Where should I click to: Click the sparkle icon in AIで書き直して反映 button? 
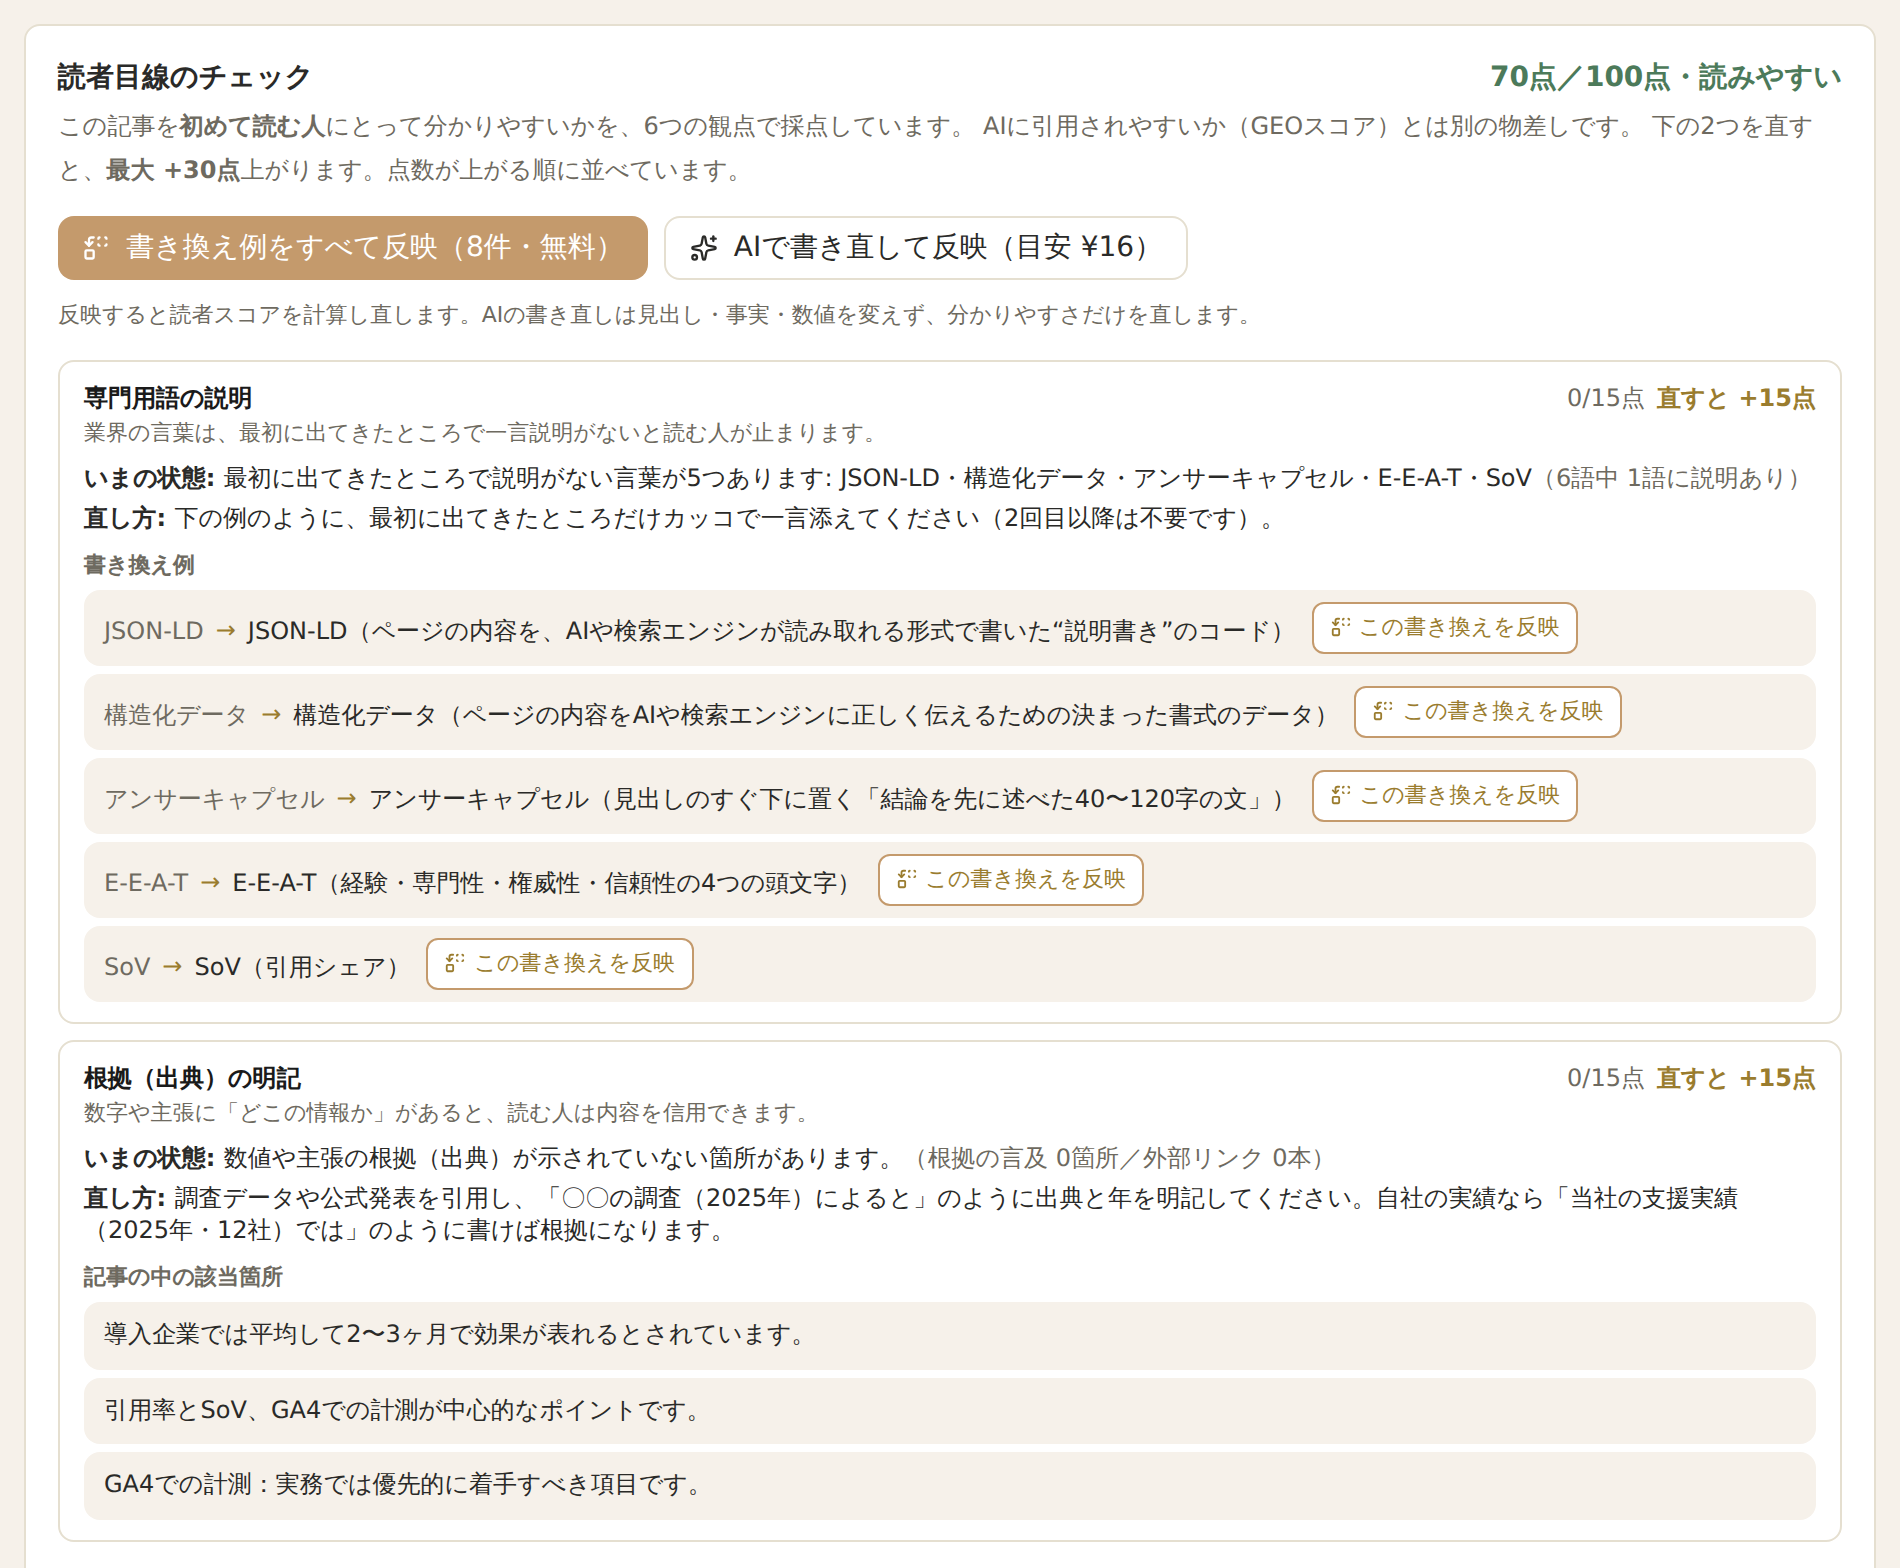pyautogui.click(x=704, y=248)
